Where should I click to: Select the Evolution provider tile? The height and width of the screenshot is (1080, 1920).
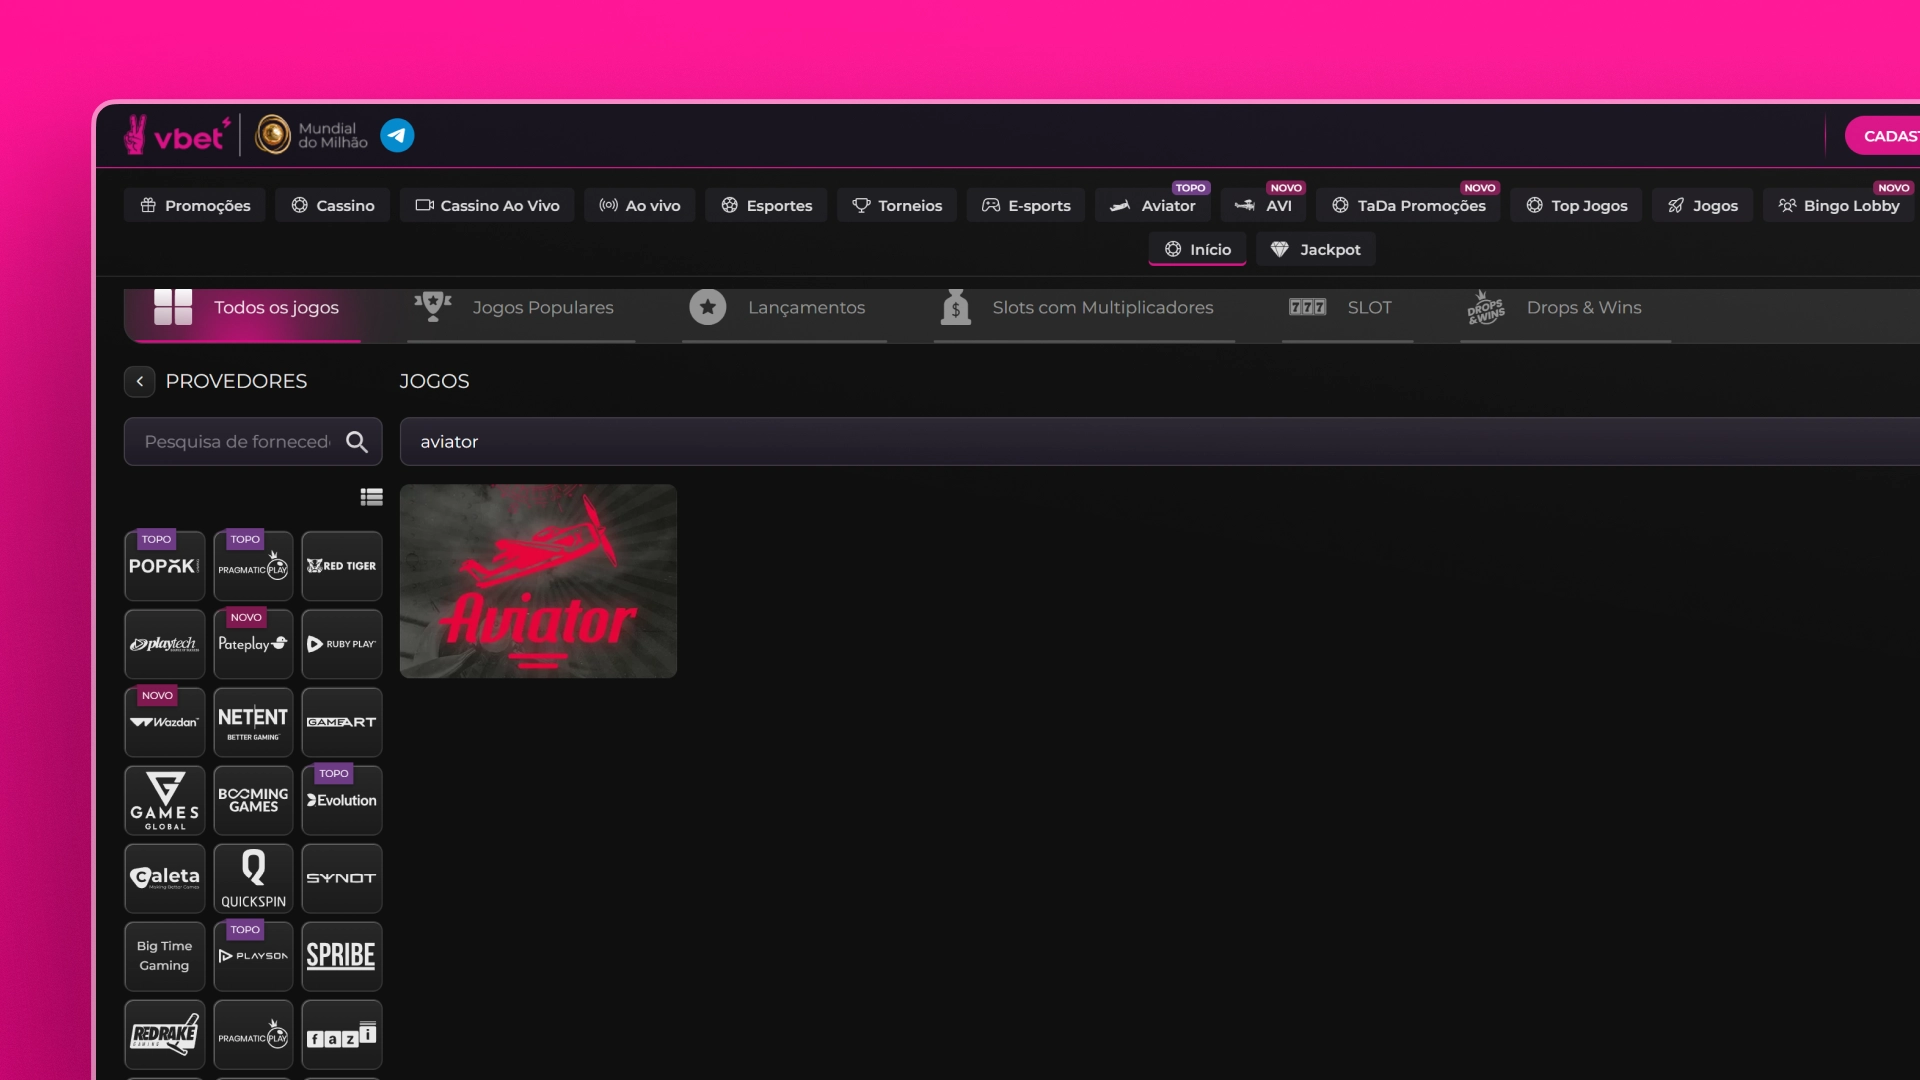342,800
